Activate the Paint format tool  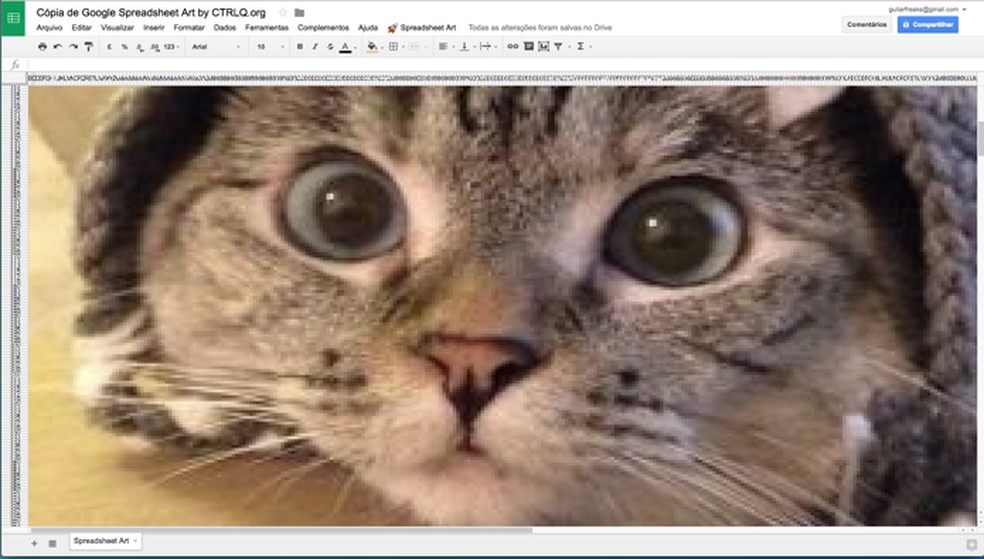point(88,46)
